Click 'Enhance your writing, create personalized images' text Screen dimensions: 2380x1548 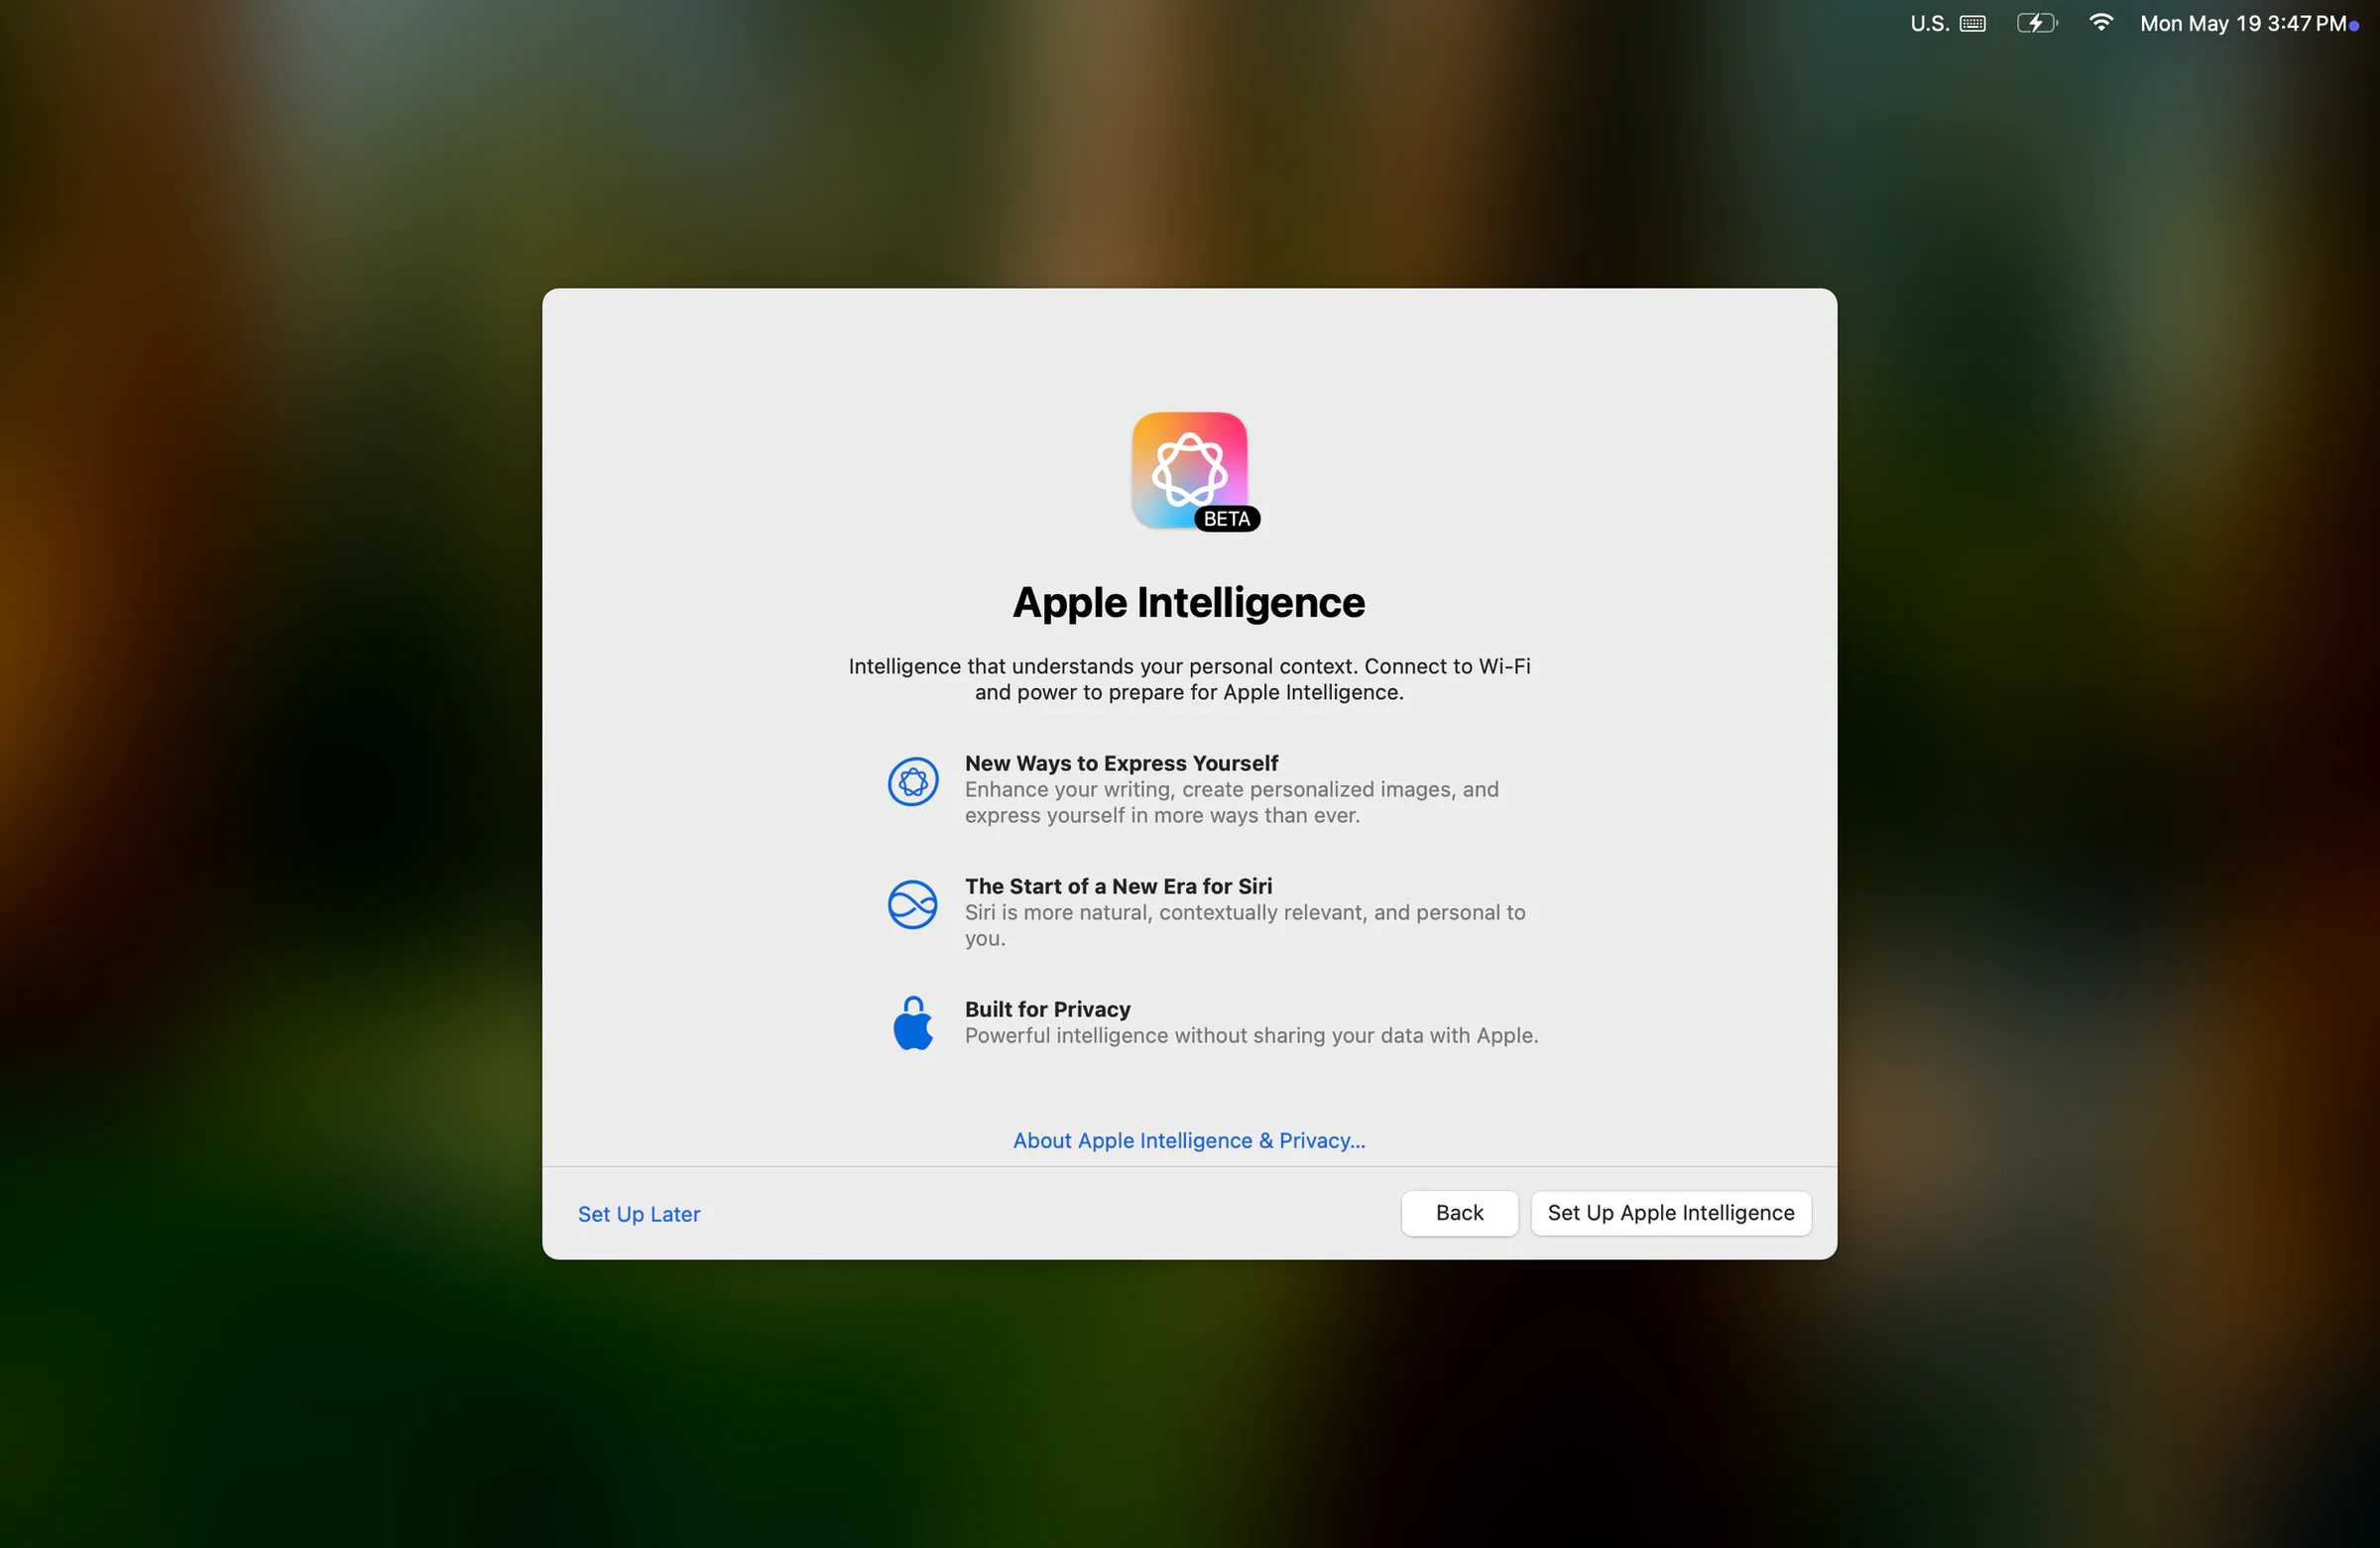(x=1232, y=802)
